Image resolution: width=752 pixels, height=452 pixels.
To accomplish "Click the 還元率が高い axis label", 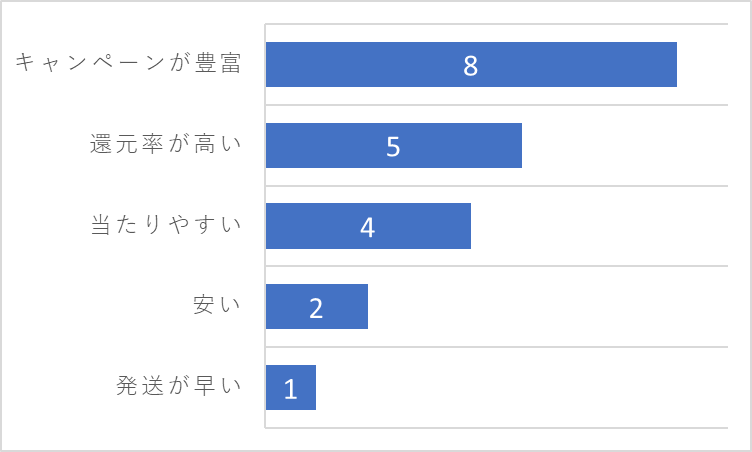I will [165, 143].
